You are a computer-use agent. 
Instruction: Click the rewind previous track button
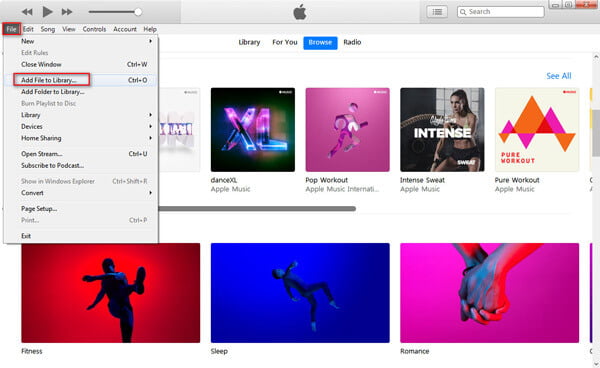[27, 12]
